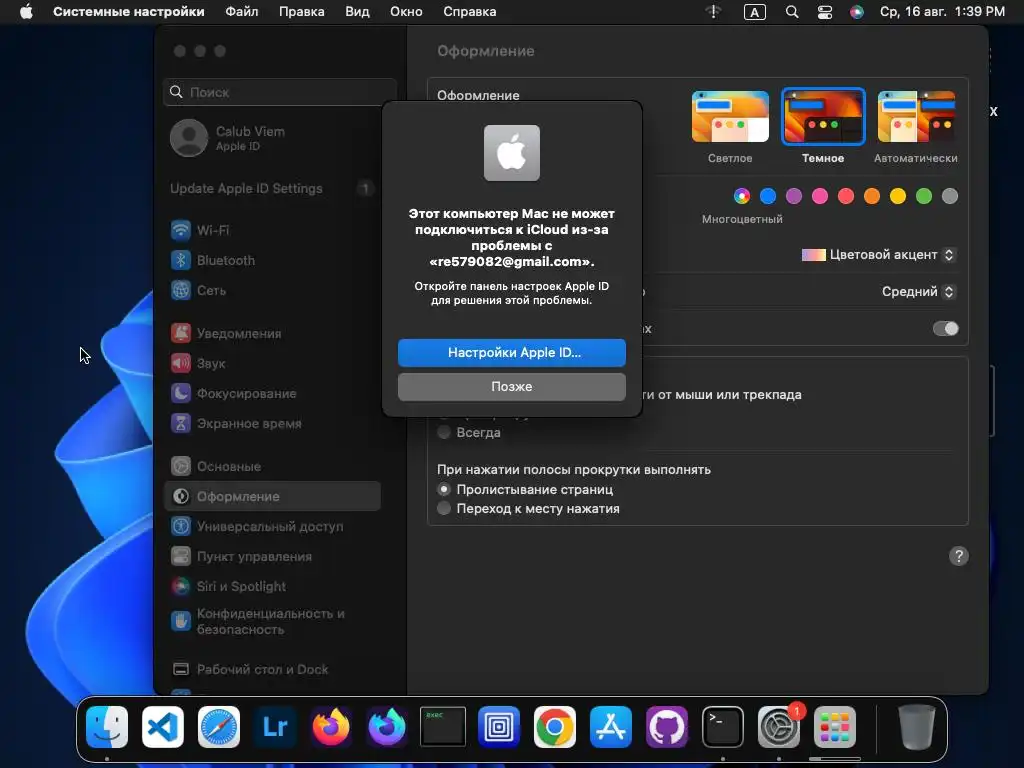Image resolution: width=1024 pixels, height=768 pixels.
Task: Choose Темное appearance thumbnail
Action: point(823,117)
